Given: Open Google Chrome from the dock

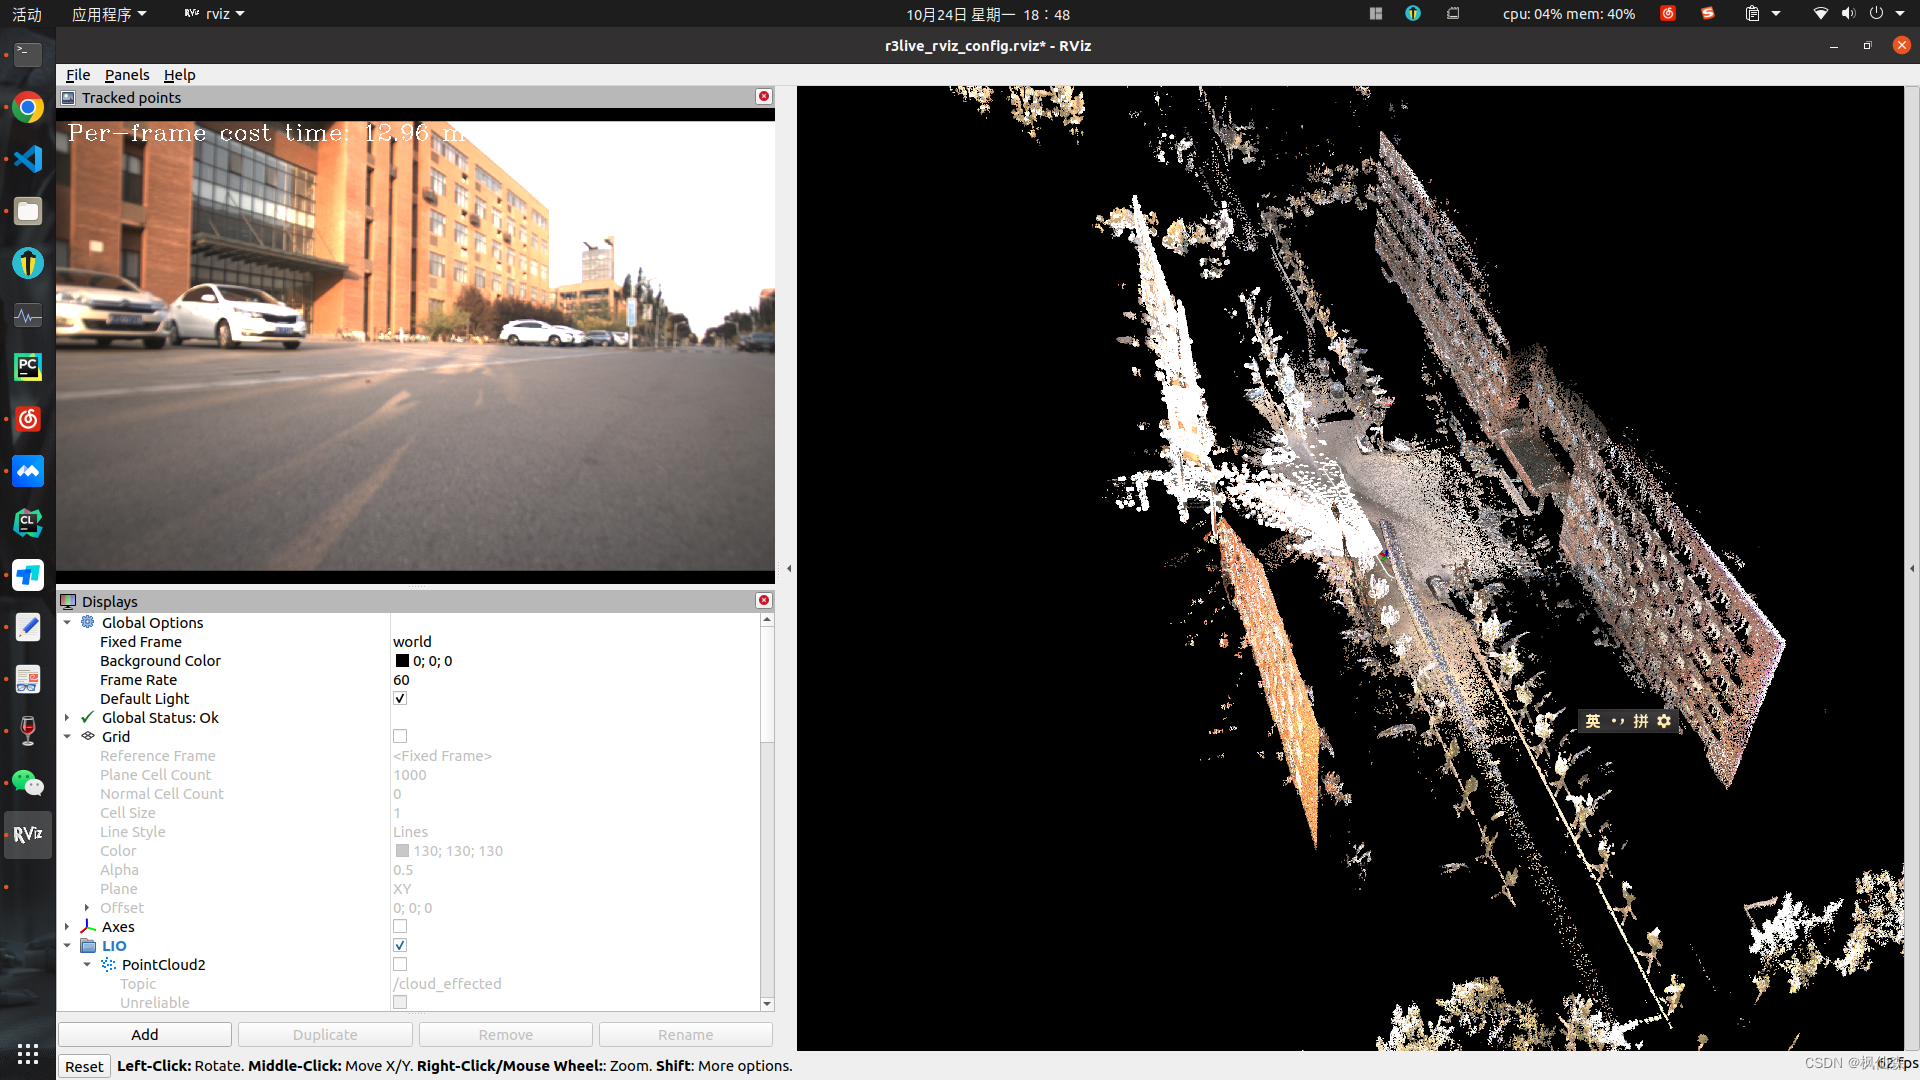Looking at the screenshot, I should click(x=28, y=107).
